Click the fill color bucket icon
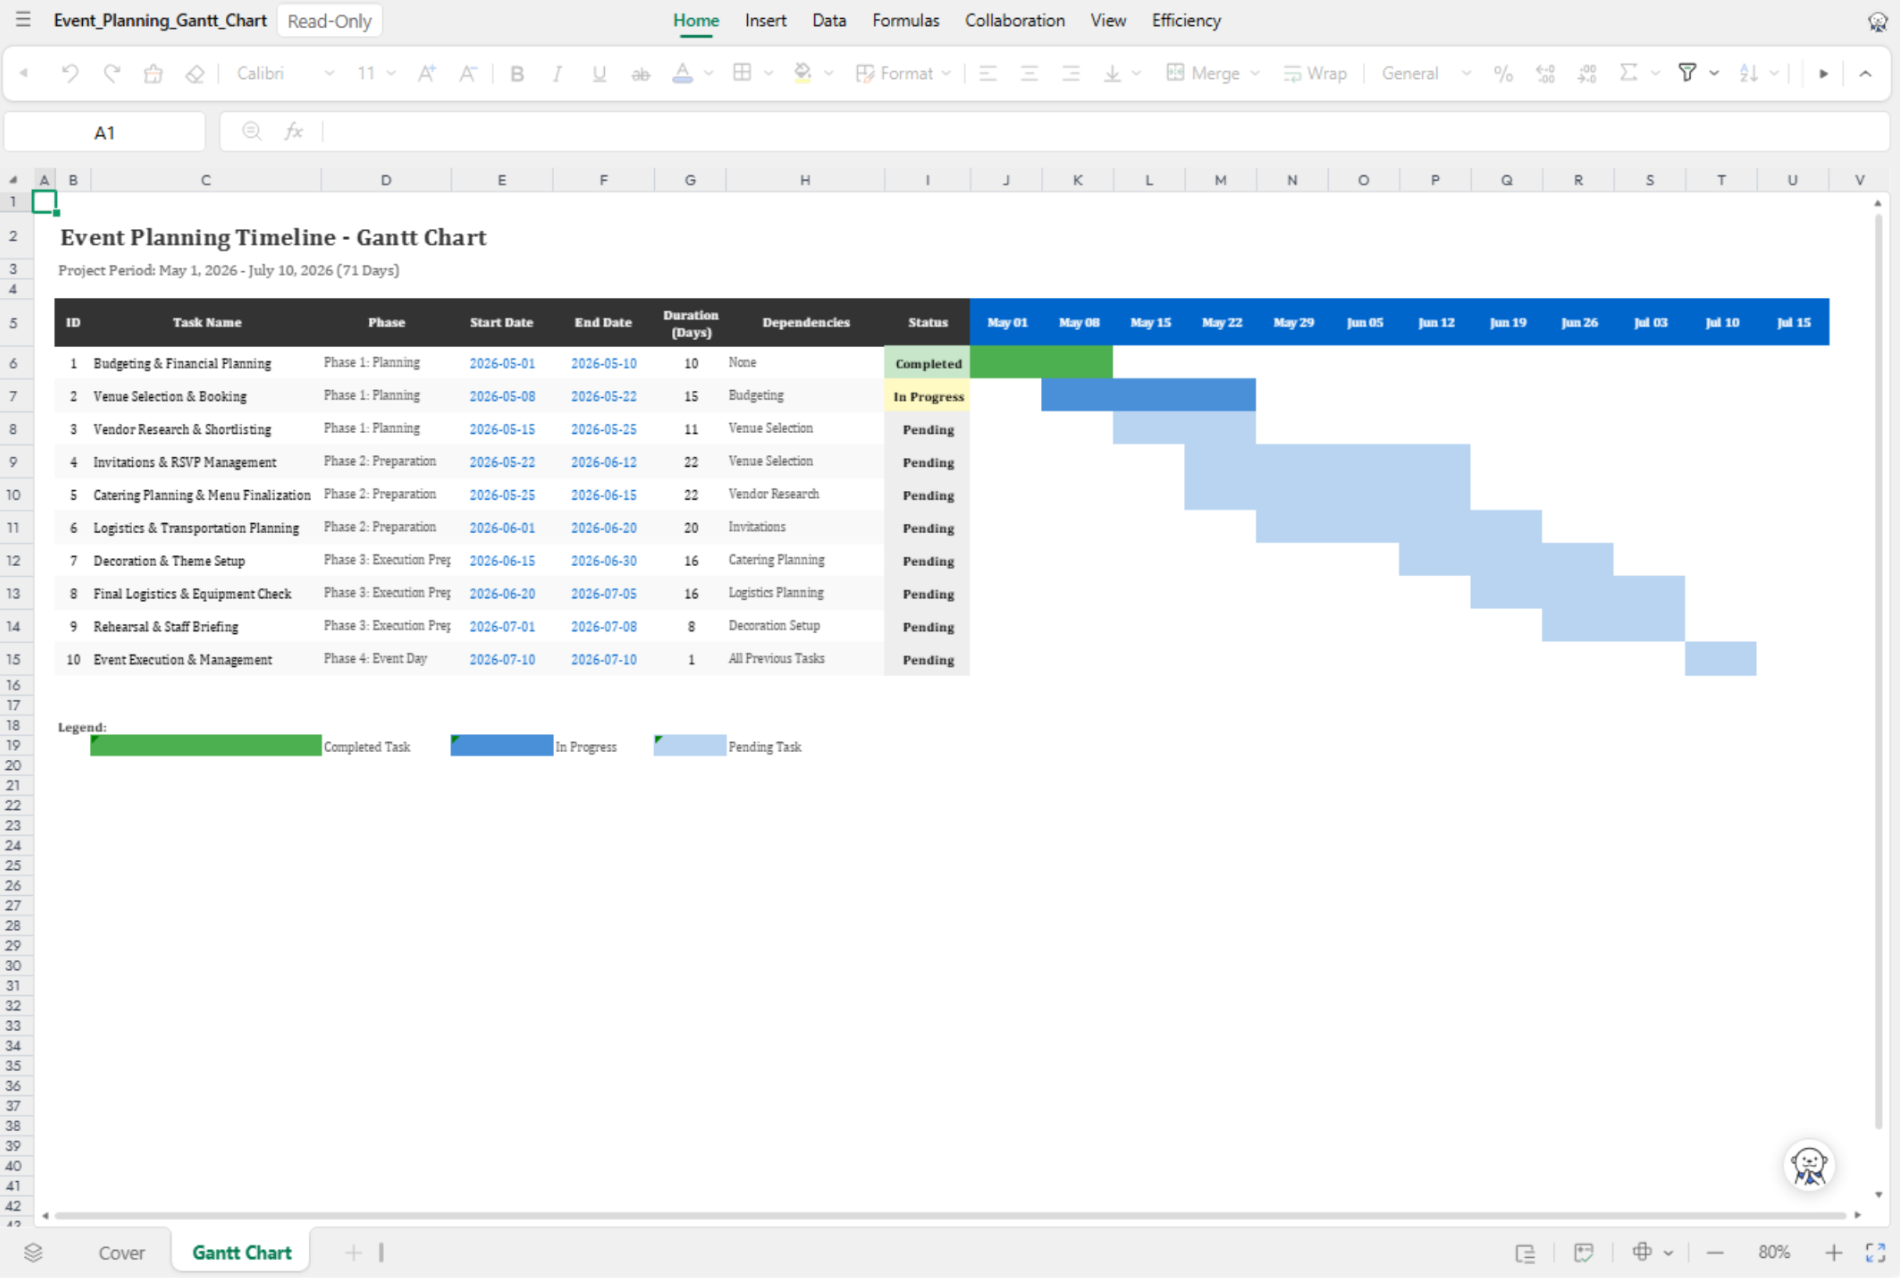This screenshot has height=1278, width=1900. [802, 73]
